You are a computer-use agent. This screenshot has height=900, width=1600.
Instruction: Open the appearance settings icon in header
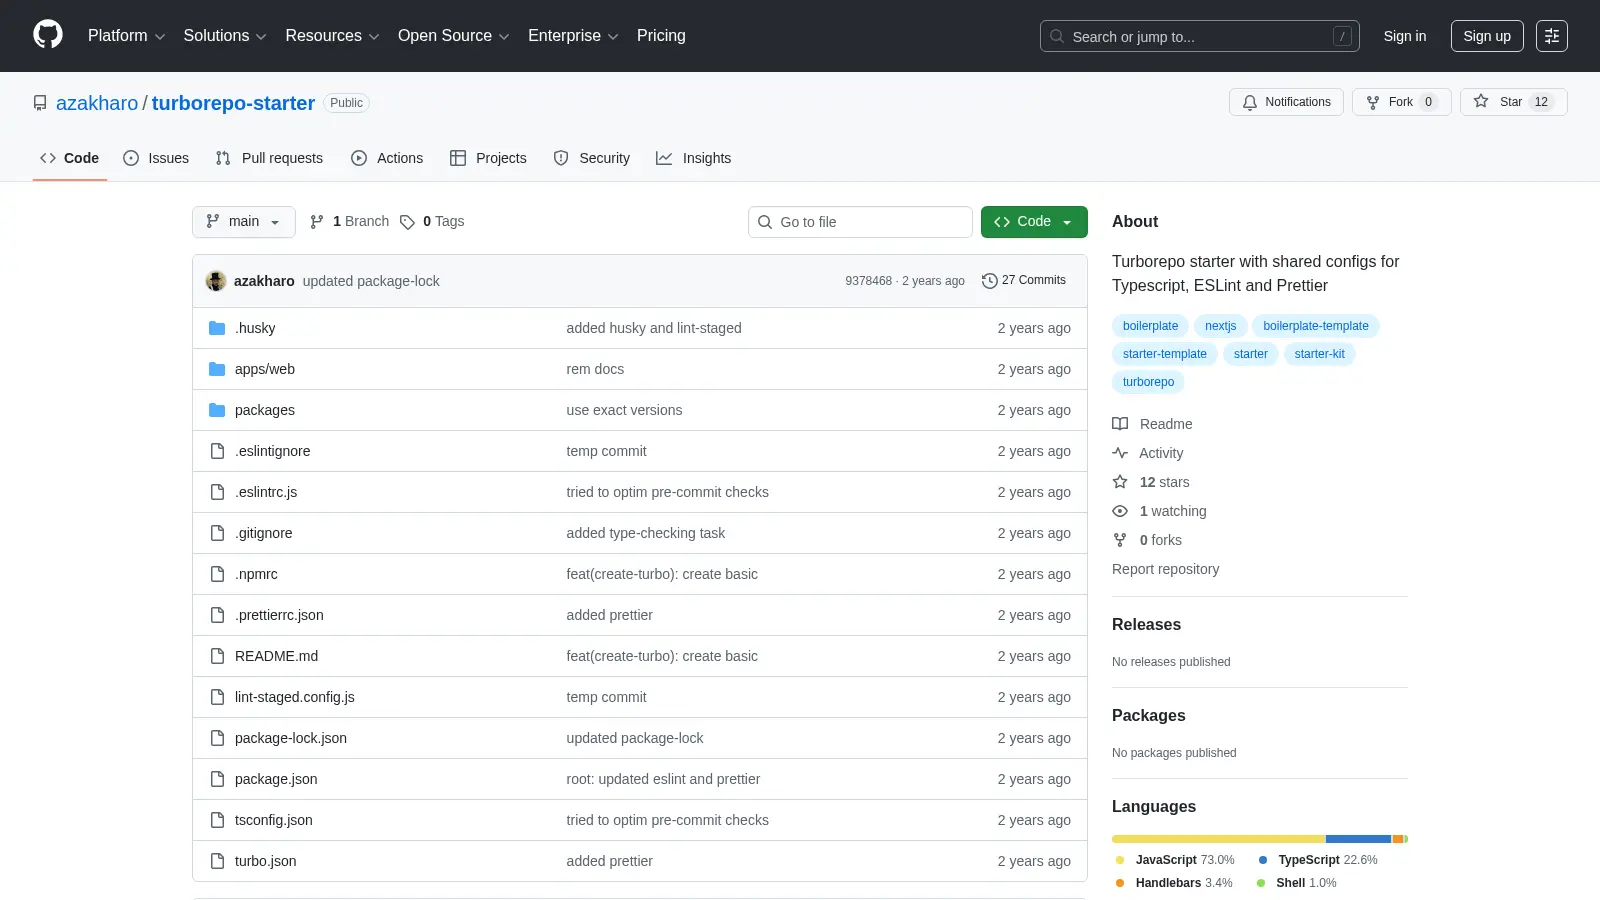1552,36
